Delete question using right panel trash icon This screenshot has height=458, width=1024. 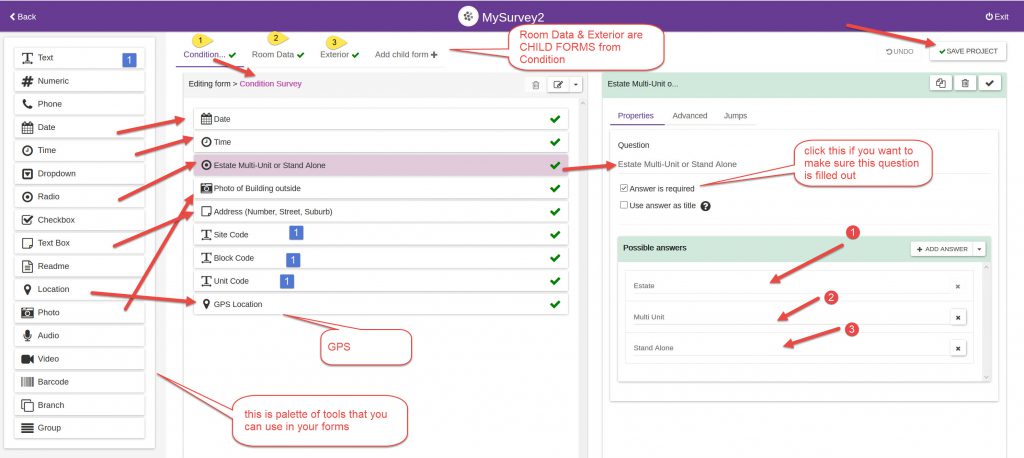(965, 84)
